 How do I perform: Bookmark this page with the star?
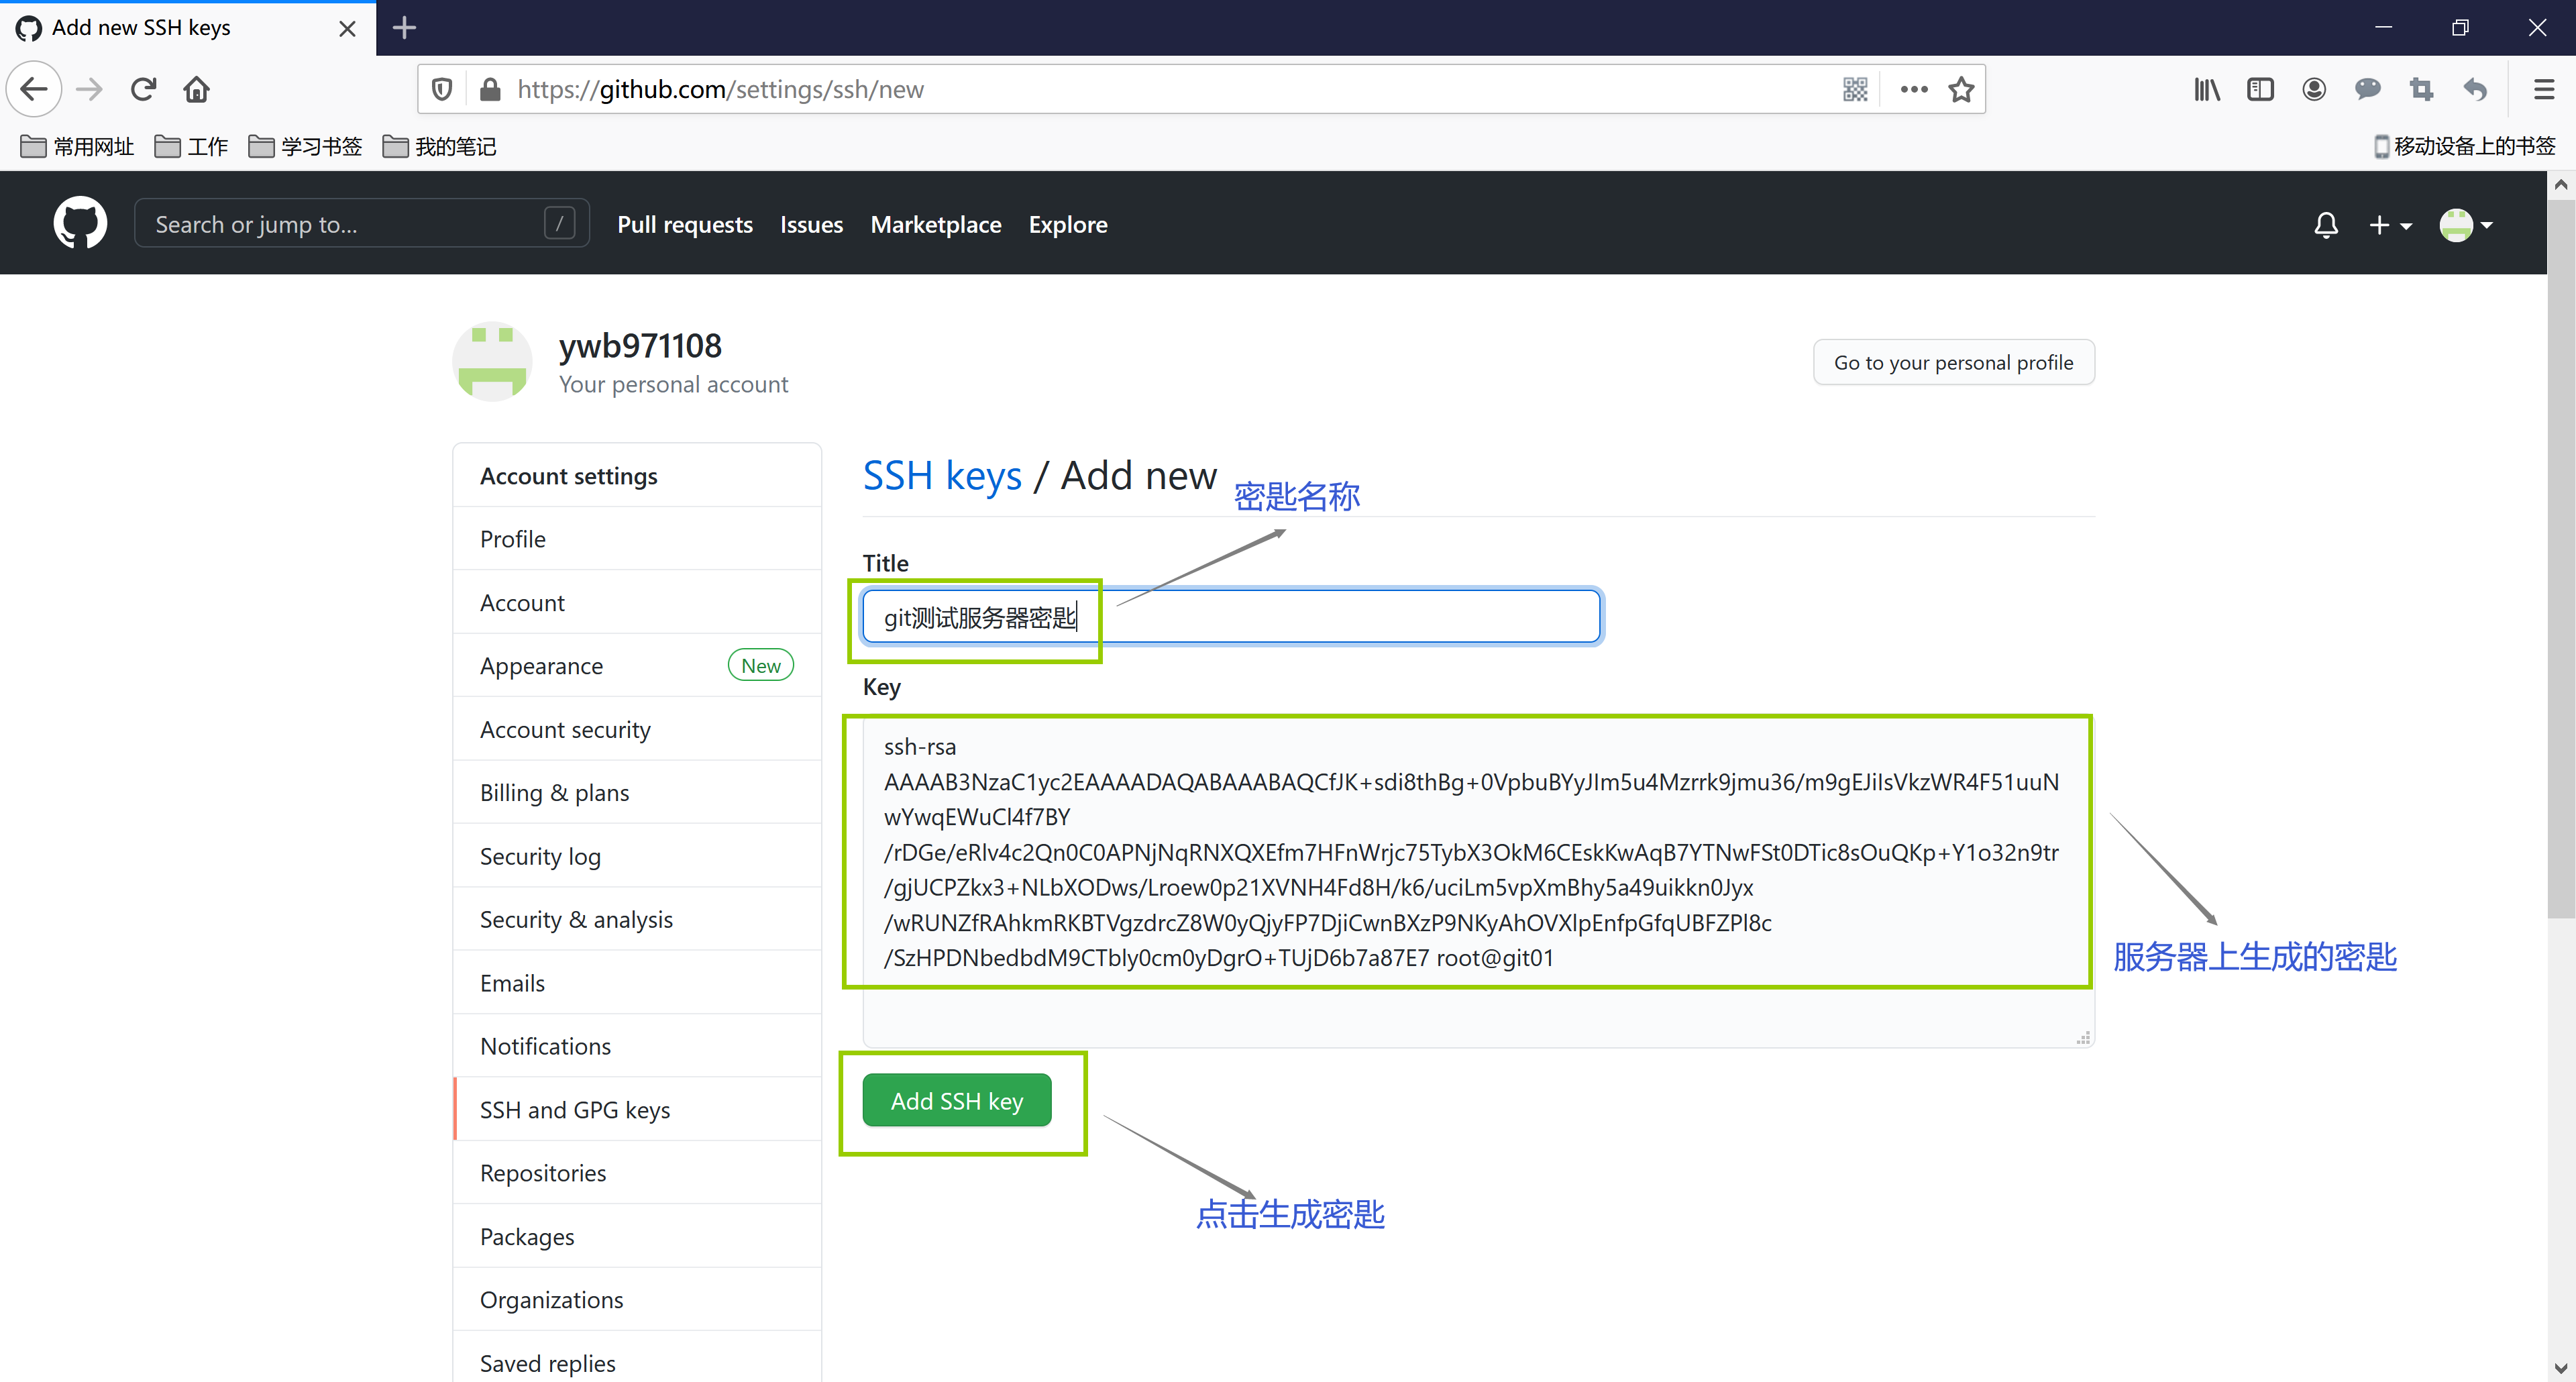pos(1961,89)
